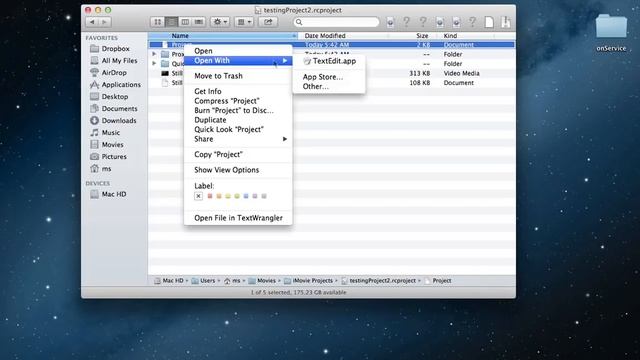The image size is (640, 360).
Task: Choose Get Info from context menu
Action: click(x=238, y=91)
